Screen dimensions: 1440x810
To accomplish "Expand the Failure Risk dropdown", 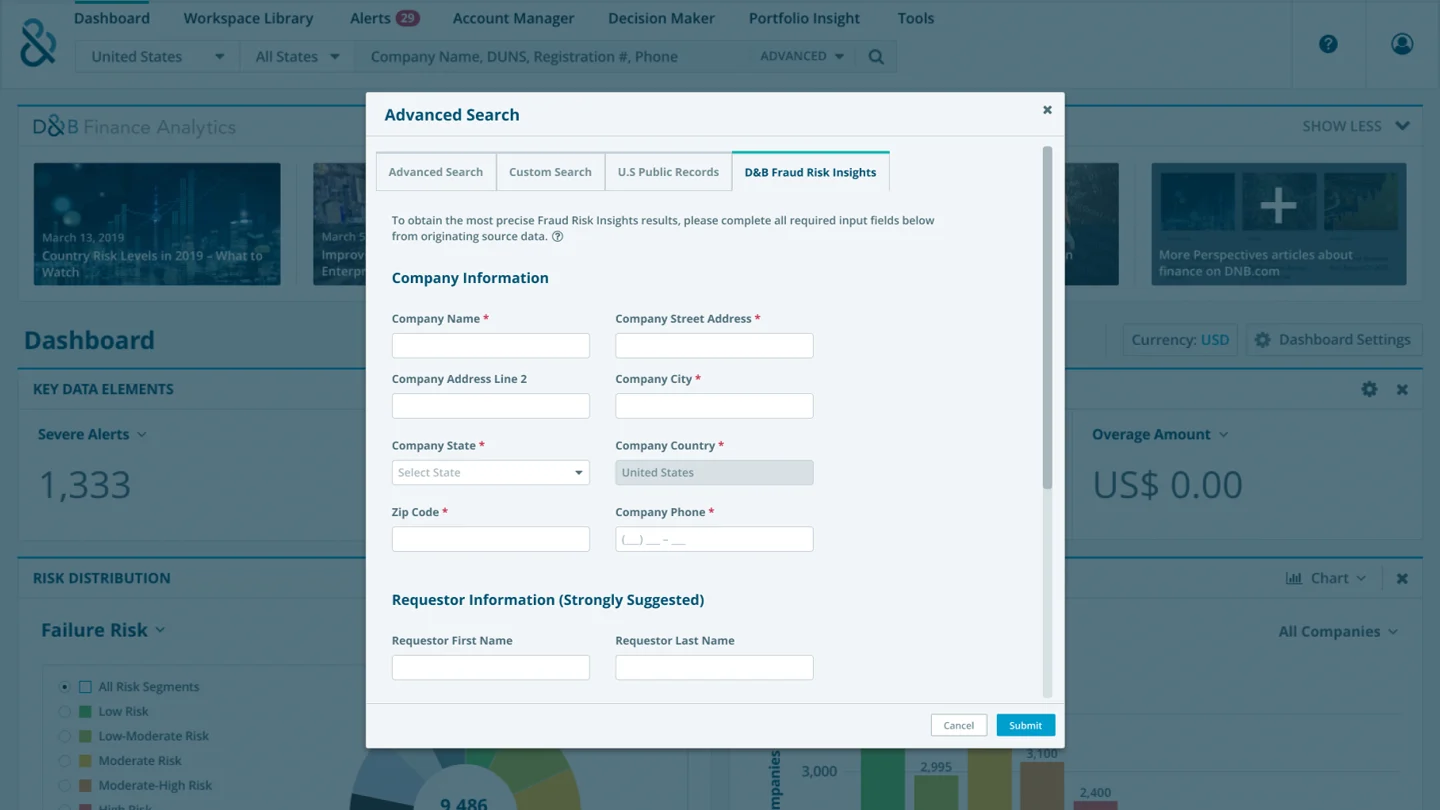I will pos(103,630).
